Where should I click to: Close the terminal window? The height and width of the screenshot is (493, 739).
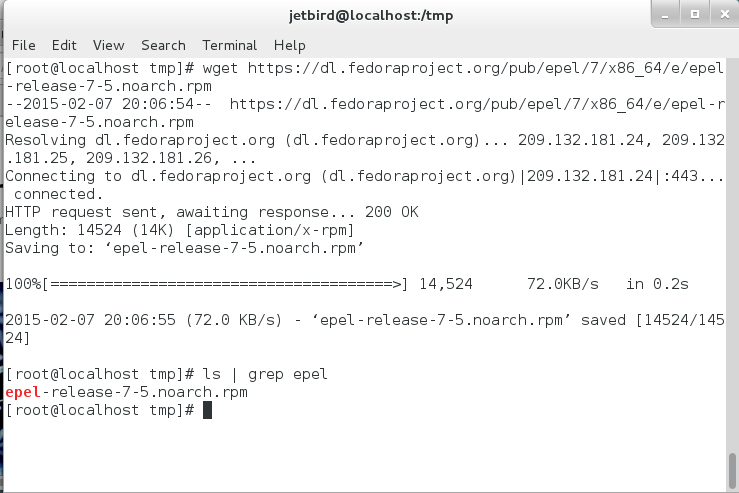point(725,15)
